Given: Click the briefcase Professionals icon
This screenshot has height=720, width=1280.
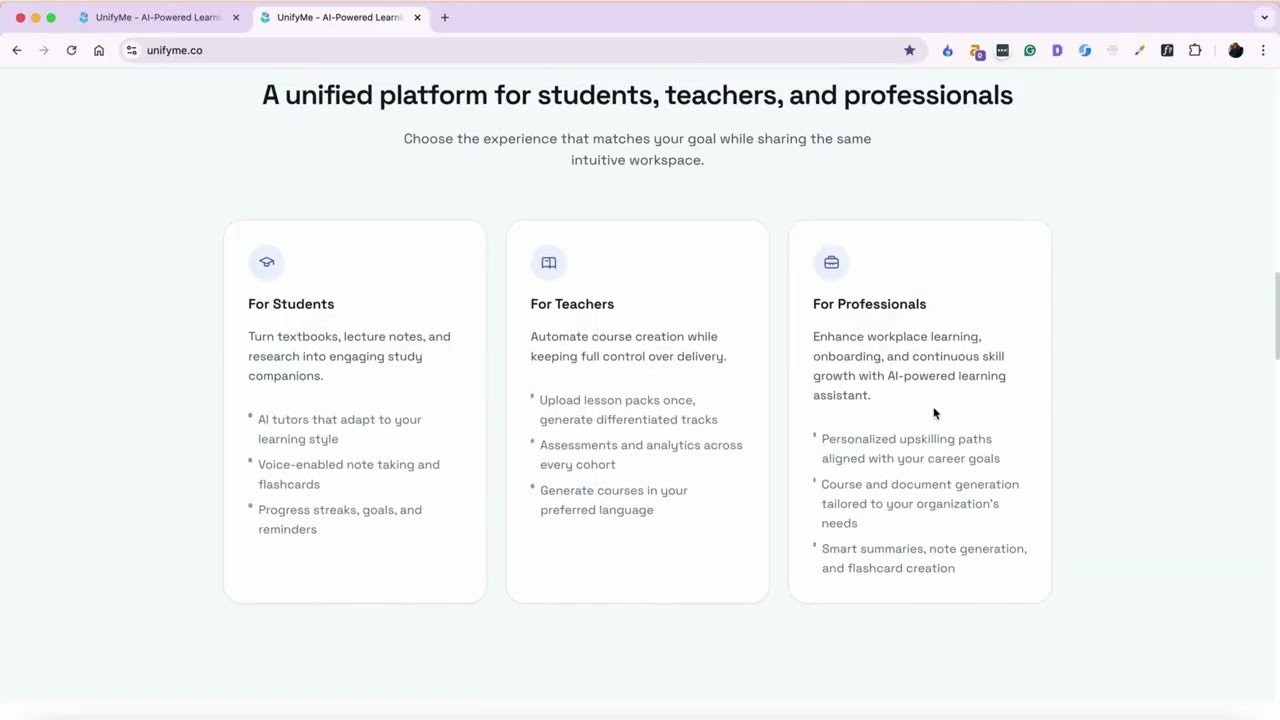Looking at the screenshot, I should tap(831, 263).
